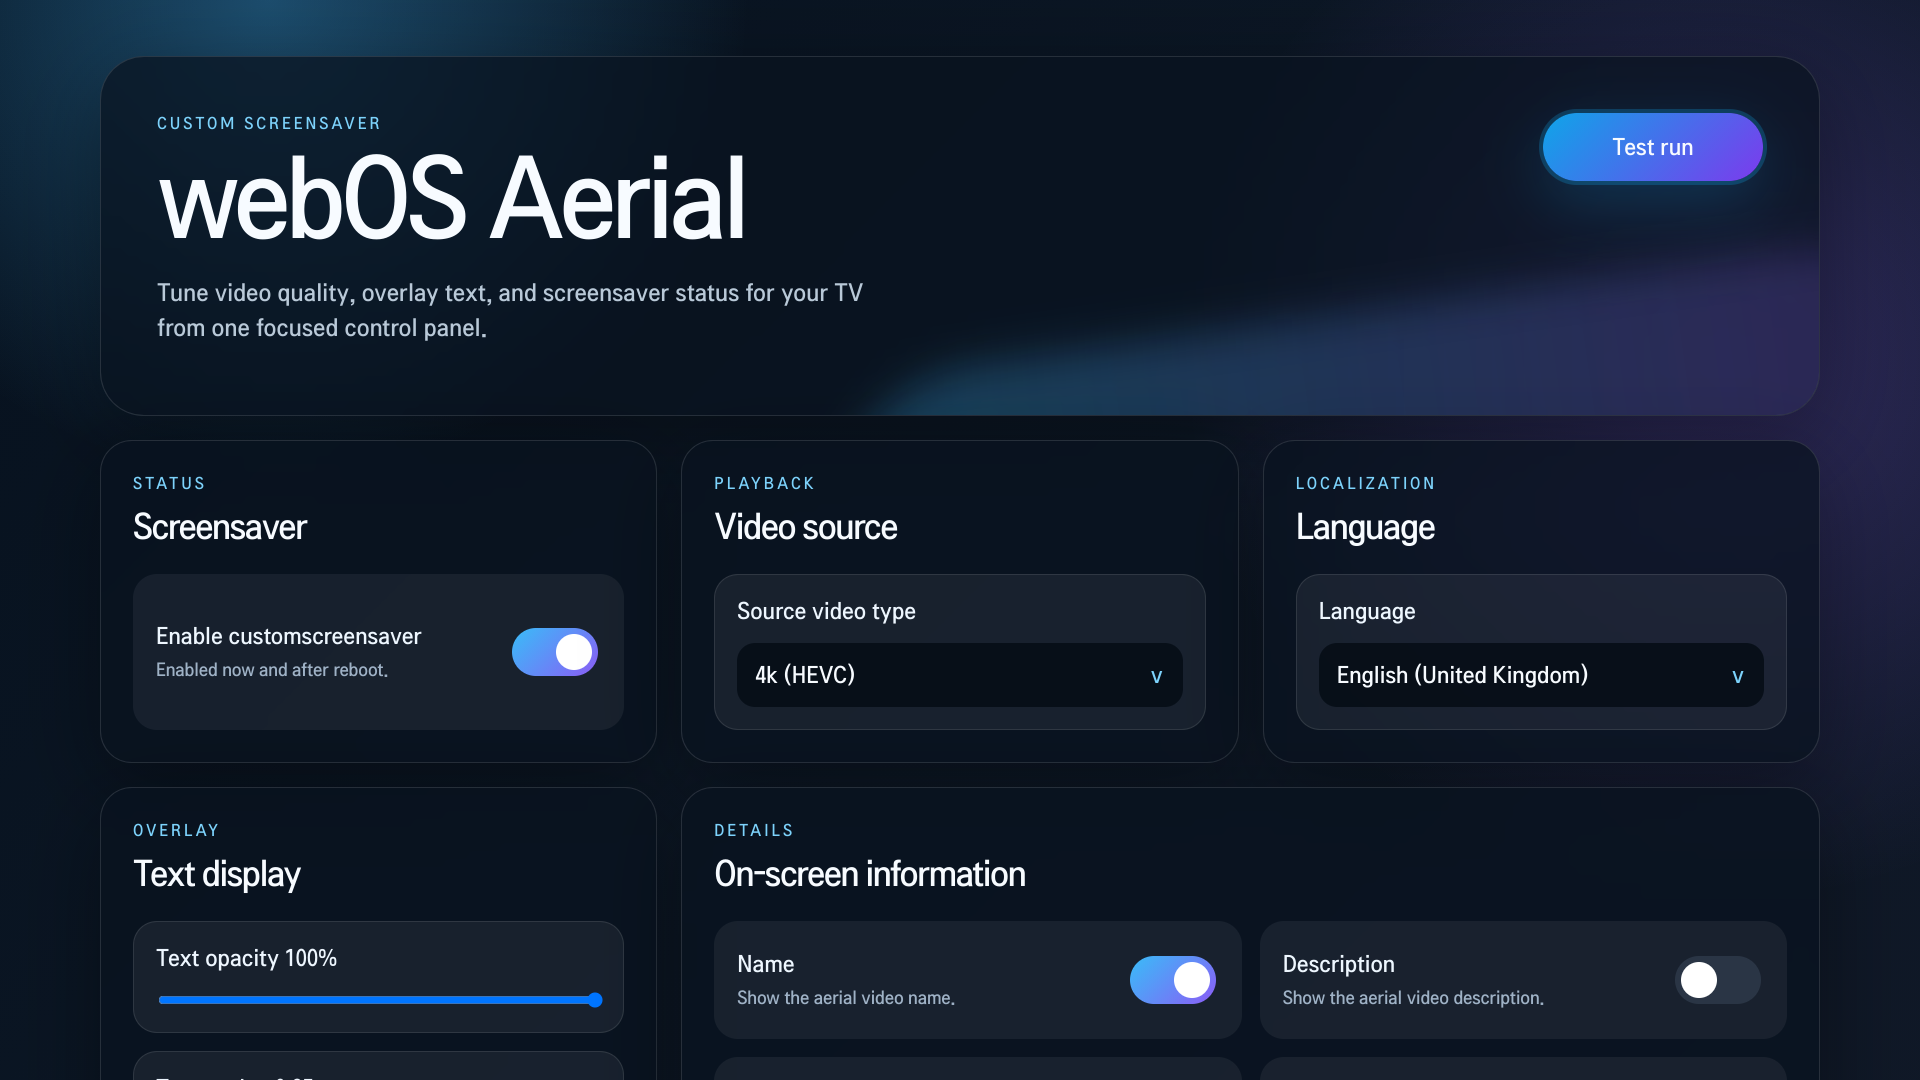This screenshot has width=1920, height=1080.
Task: Click the Test run button
Action: [x=1652, y=147]
